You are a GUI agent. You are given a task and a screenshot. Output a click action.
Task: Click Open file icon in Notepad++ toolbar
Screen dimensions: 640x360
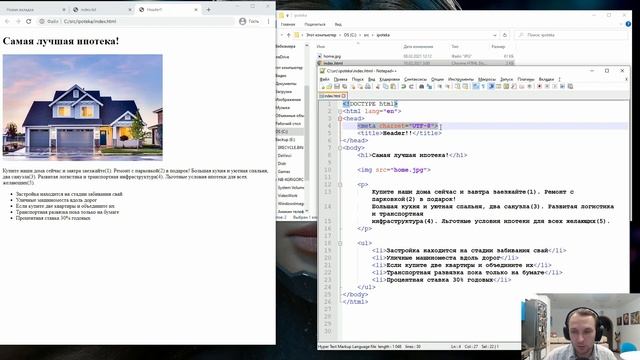pyautogui.click(x=329, y=87)
